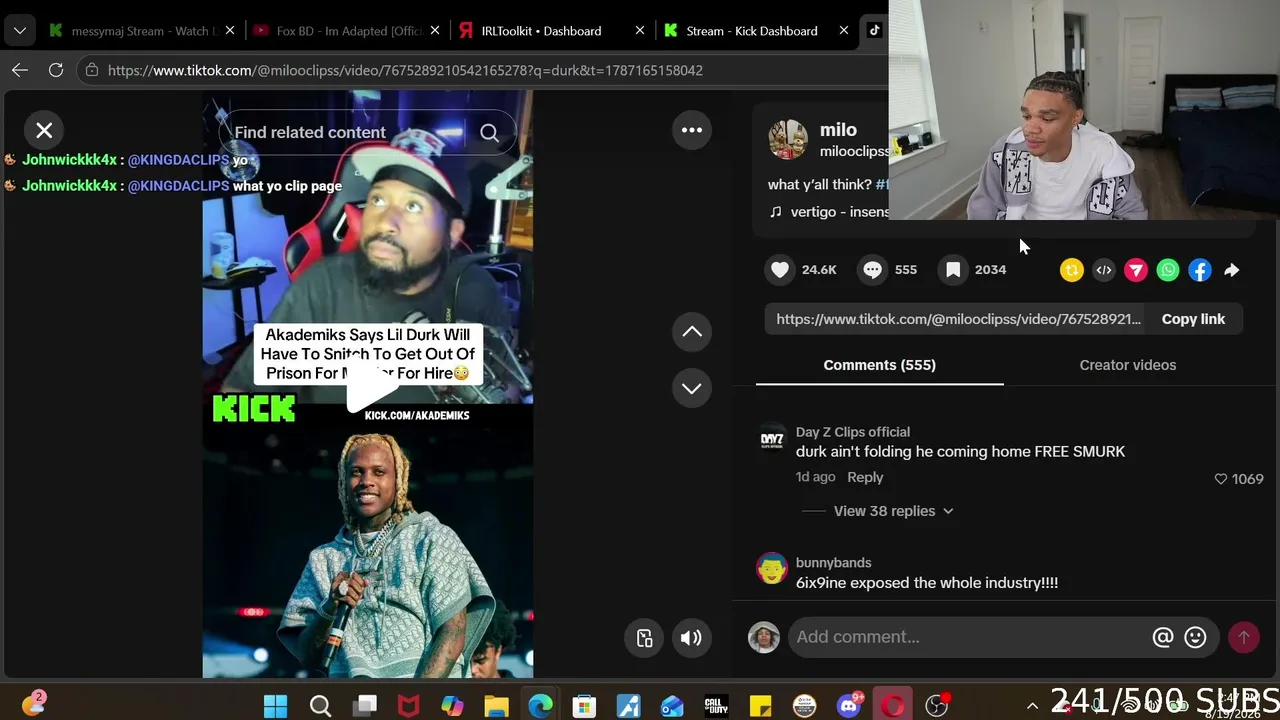The height and width of the screenshot is (720, 1280).
Task: Share the video to WhatsApp
Action: [x=1168, y=270]
